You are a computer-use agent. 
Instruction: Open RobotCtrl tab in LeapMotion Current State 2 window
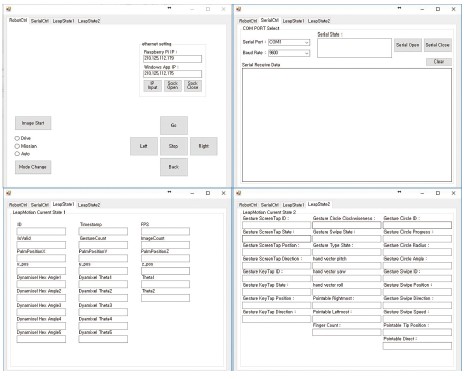point(248,205)
